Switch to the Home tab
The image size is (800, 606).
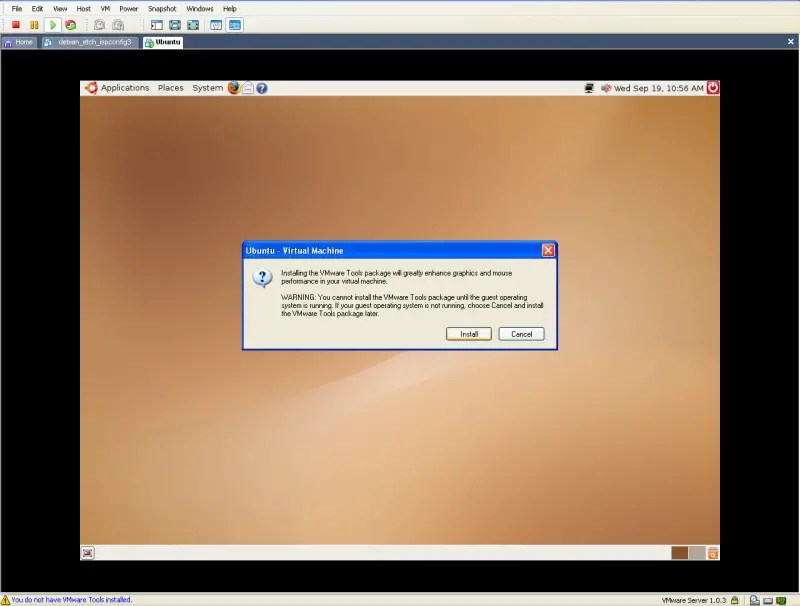tap(19, 42)
